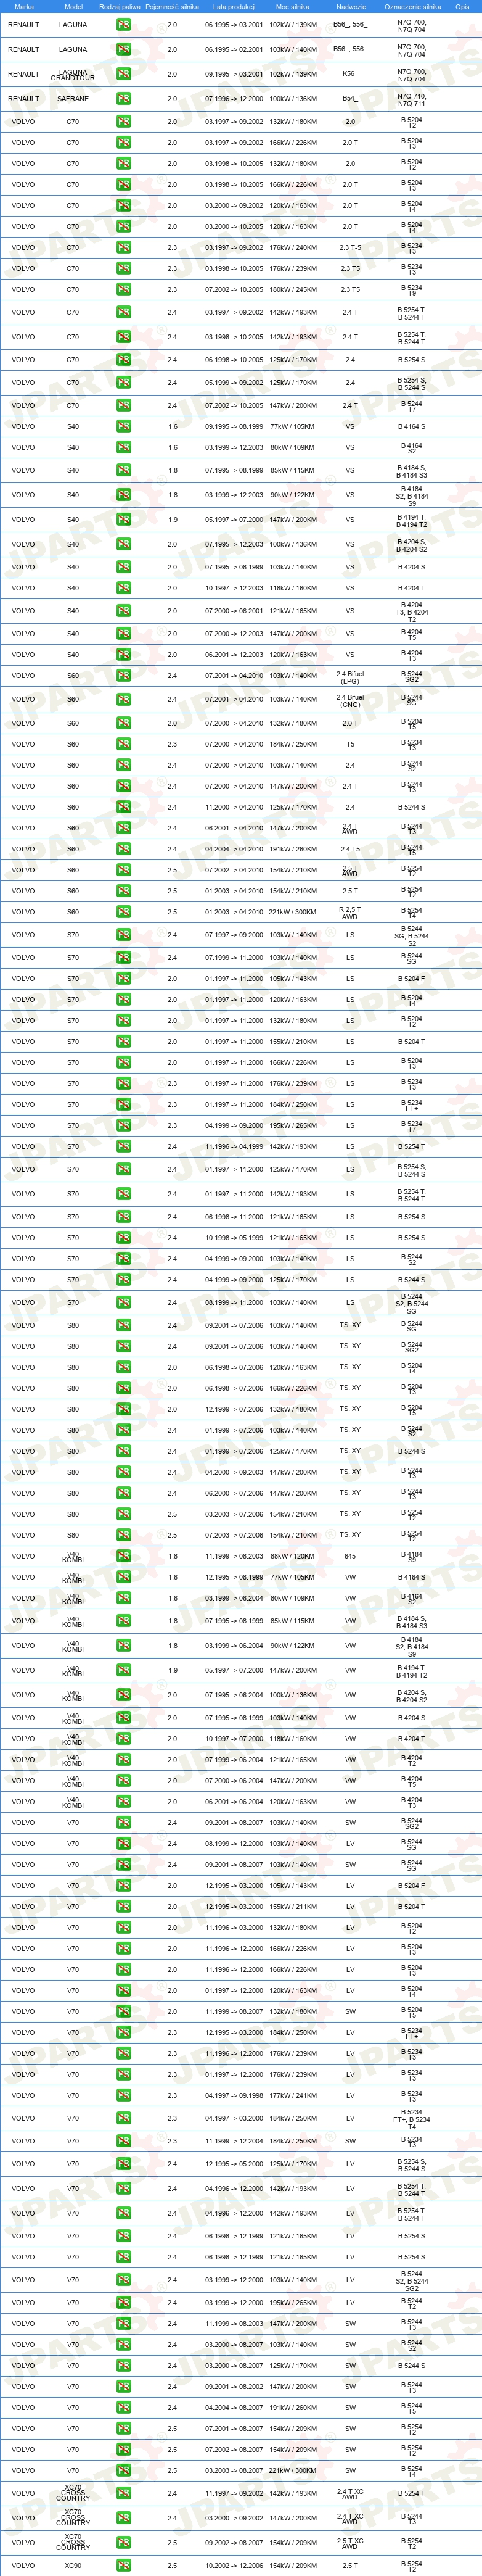
Task: Select the '177kW / 241KM' power cell
Action: tap(293, 2095)
